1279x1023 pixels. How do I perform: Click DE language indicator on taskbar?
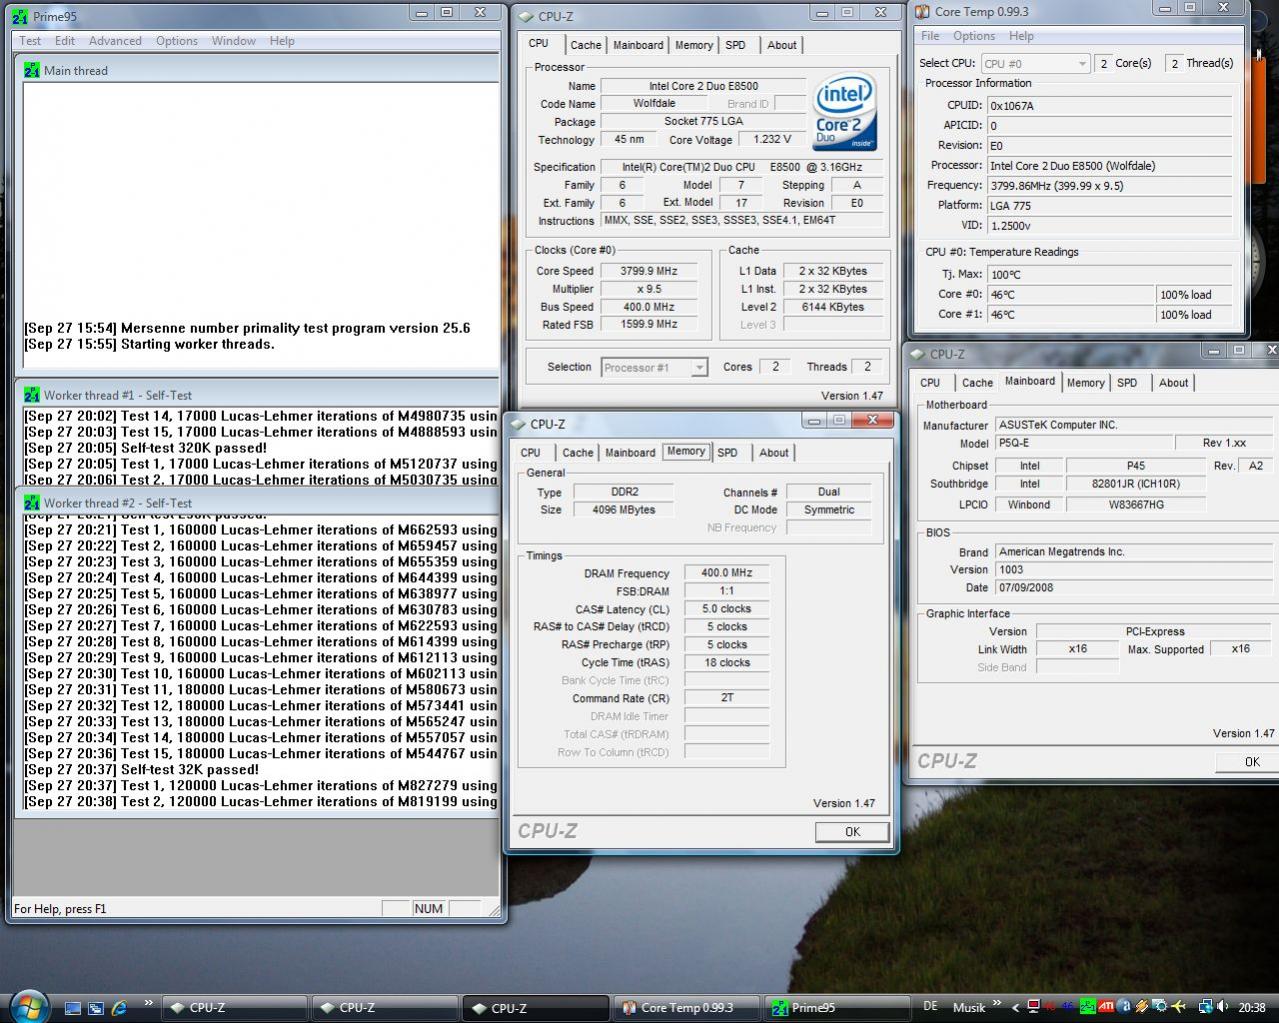click(931, 1007)
